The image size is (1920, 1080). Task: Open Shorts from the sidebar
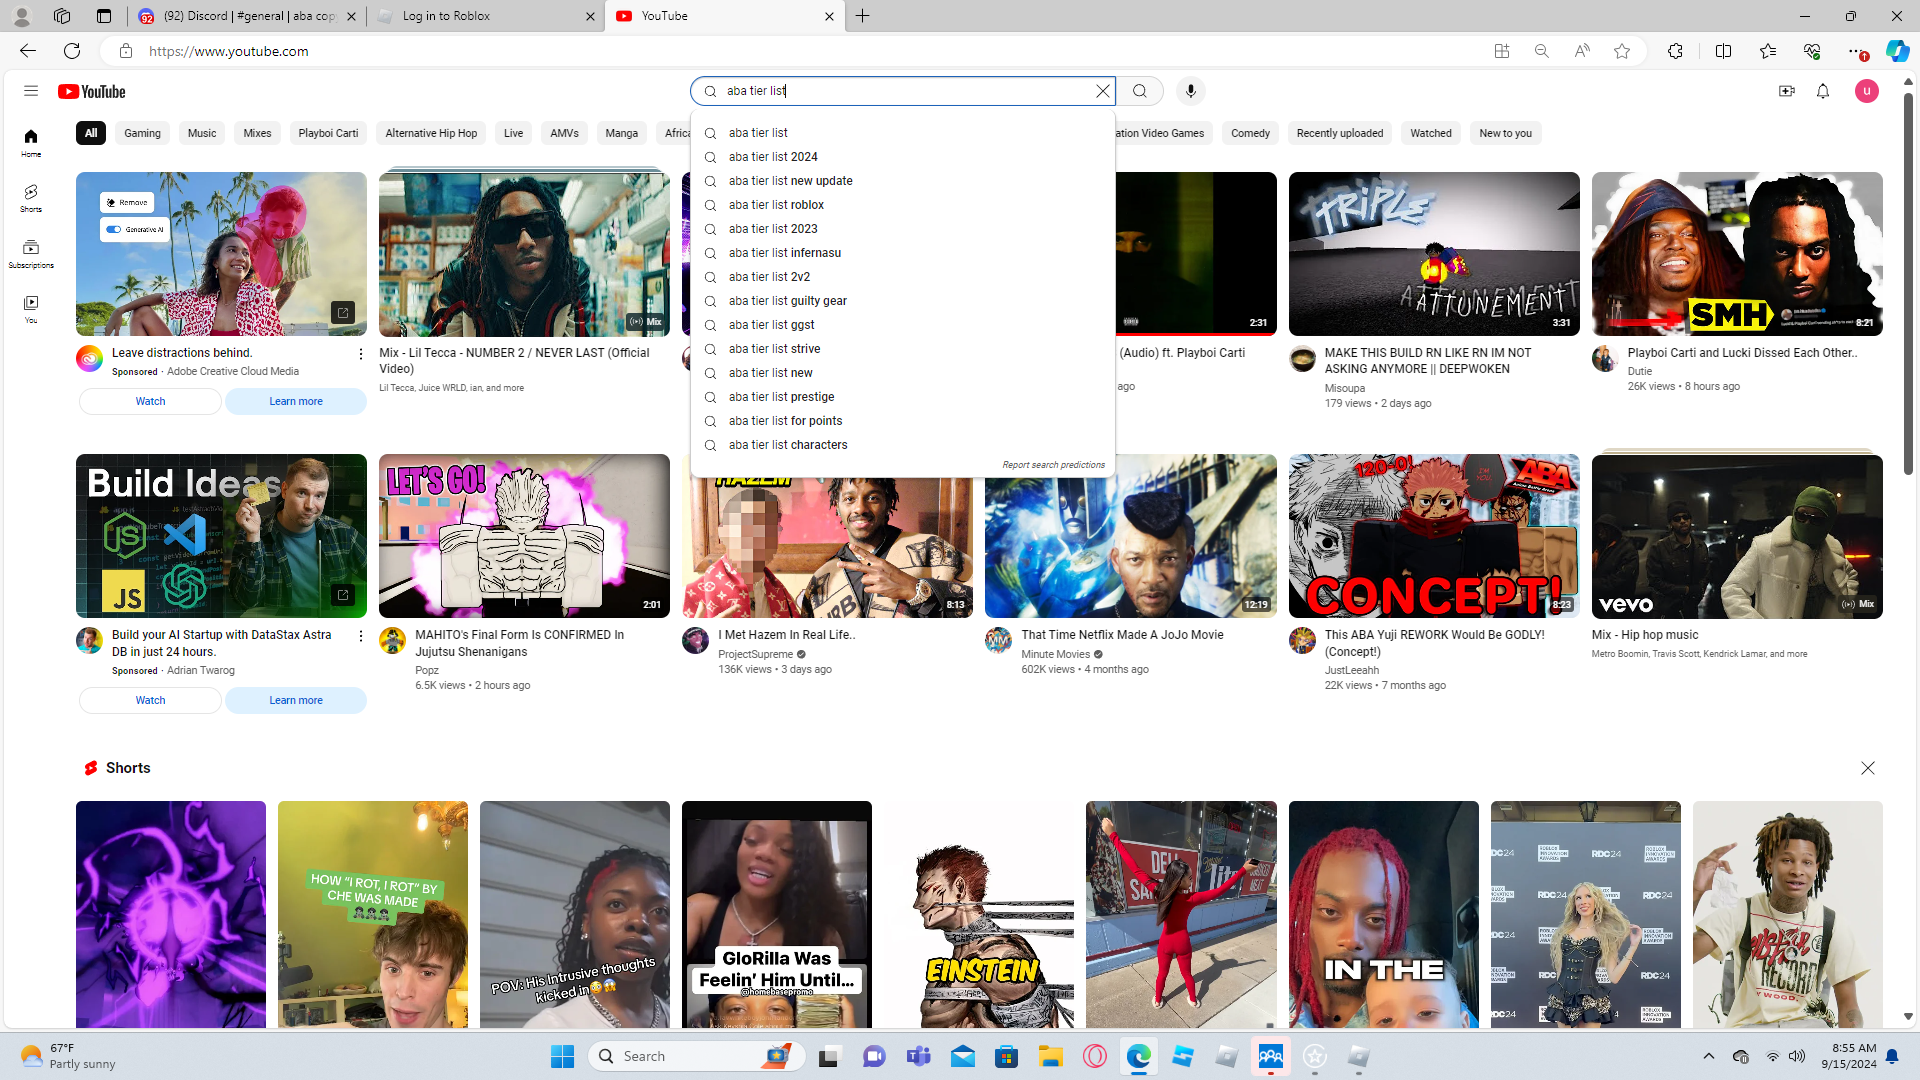tap(31, 198)
